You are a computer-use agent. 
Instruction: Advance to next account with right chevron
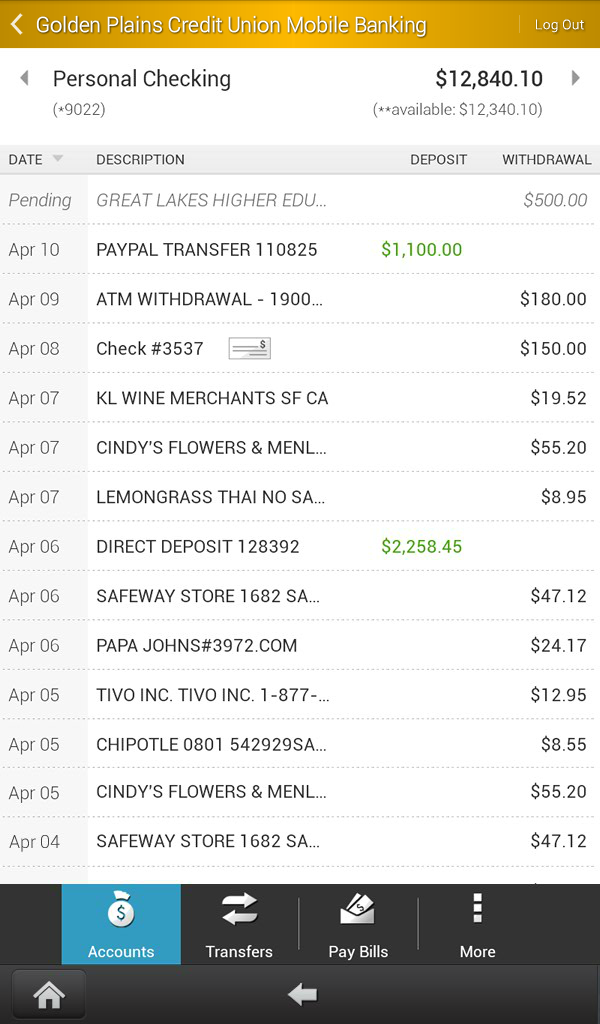[577, 77]
